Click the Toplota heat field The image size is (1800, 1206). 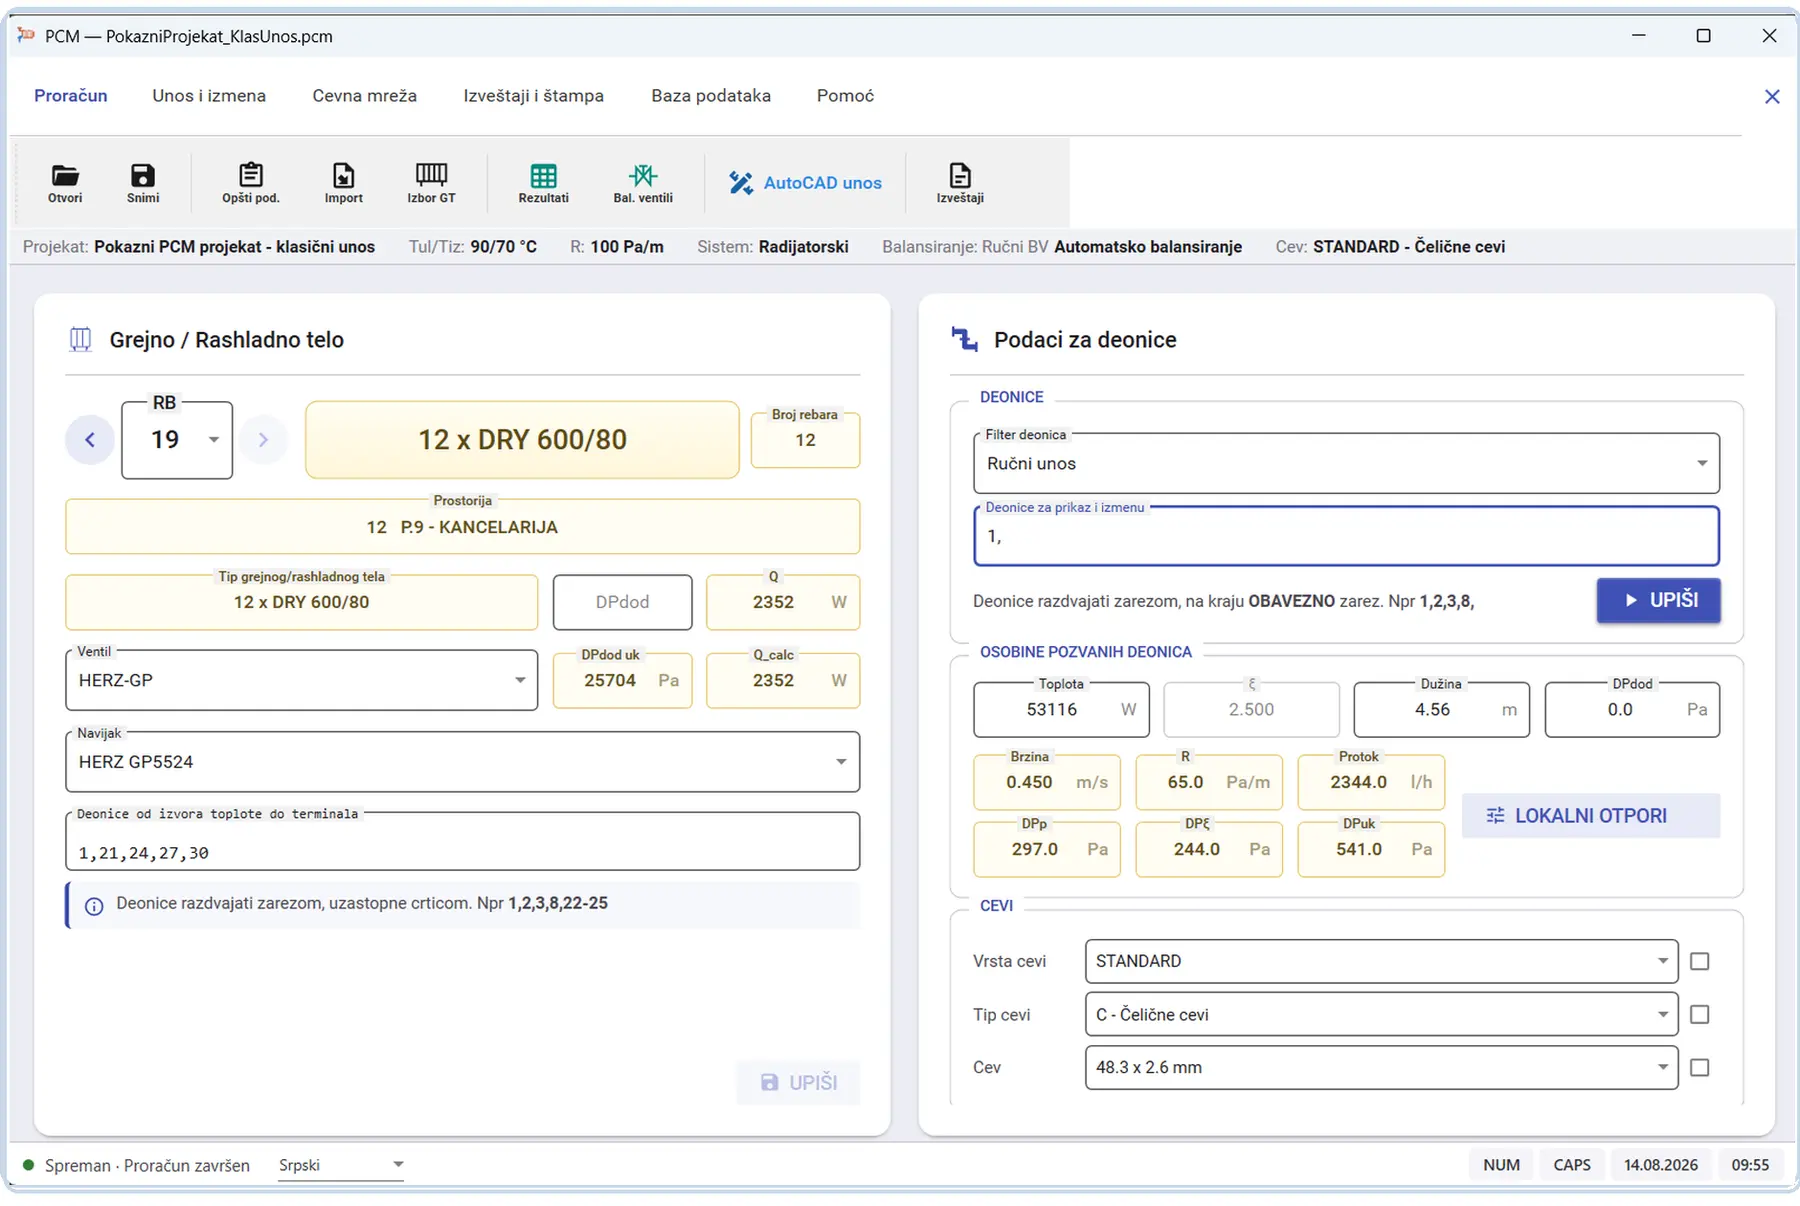(1061, 710)
